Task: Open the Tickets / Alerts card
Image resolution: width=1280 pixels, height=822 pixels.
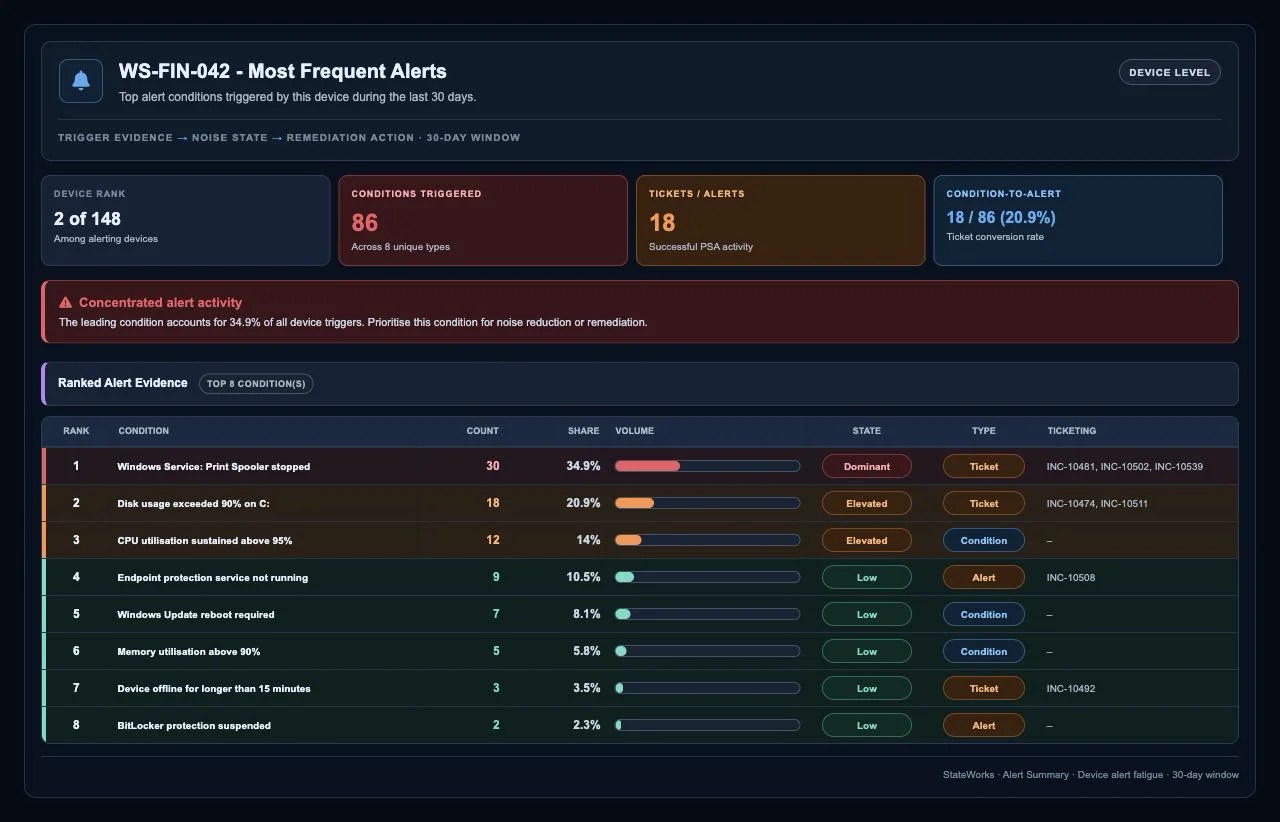Action: tap(780, 221)
